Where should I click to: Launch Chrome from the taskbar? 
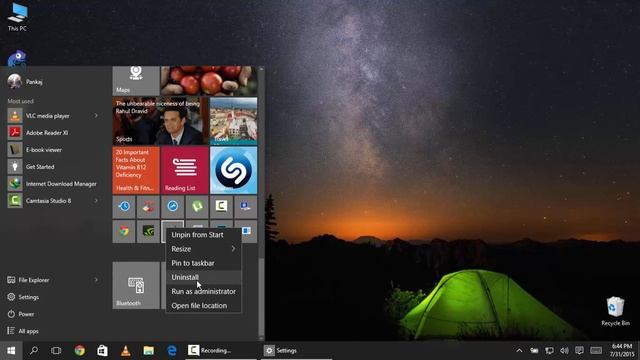[80, 351]
